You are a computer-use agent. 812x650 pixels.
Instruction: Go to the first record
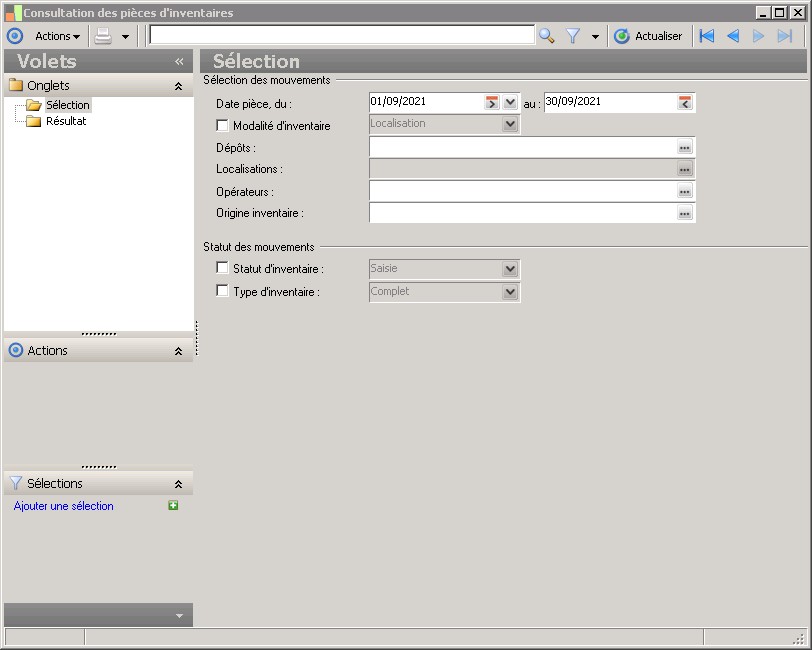(x=707, y=36)
